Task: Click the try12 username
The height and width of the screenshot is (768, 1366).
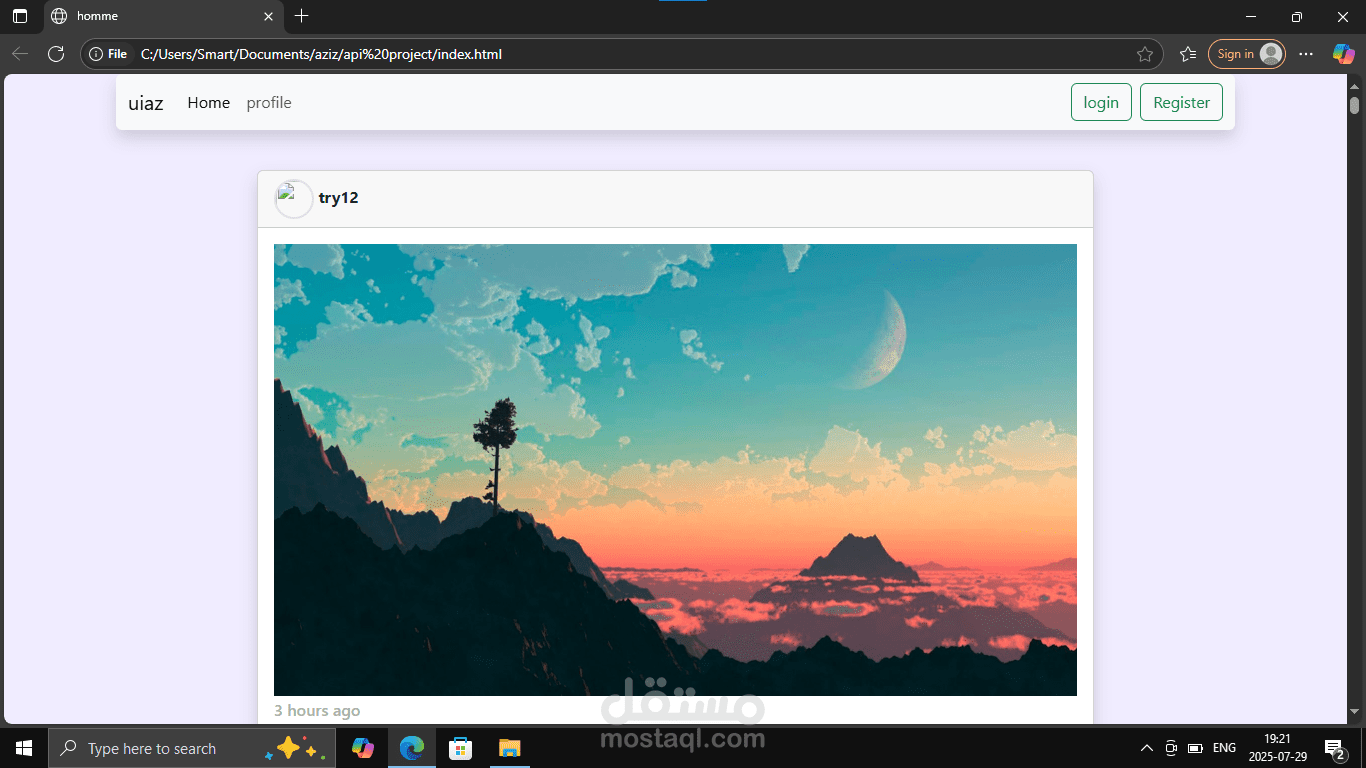Action: pyautogui.click(x=338, y=198)
